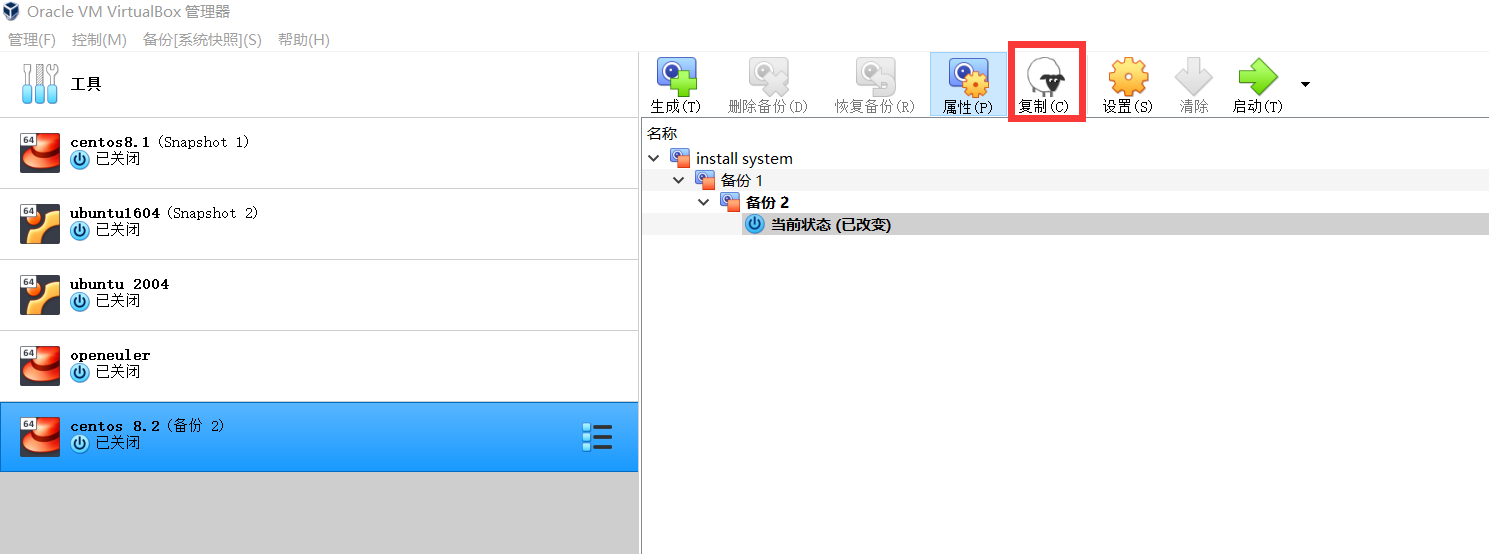Collapse the 备份 2 snapshot node
Viewport: 1489px width, 554px height.
(704, 202)
